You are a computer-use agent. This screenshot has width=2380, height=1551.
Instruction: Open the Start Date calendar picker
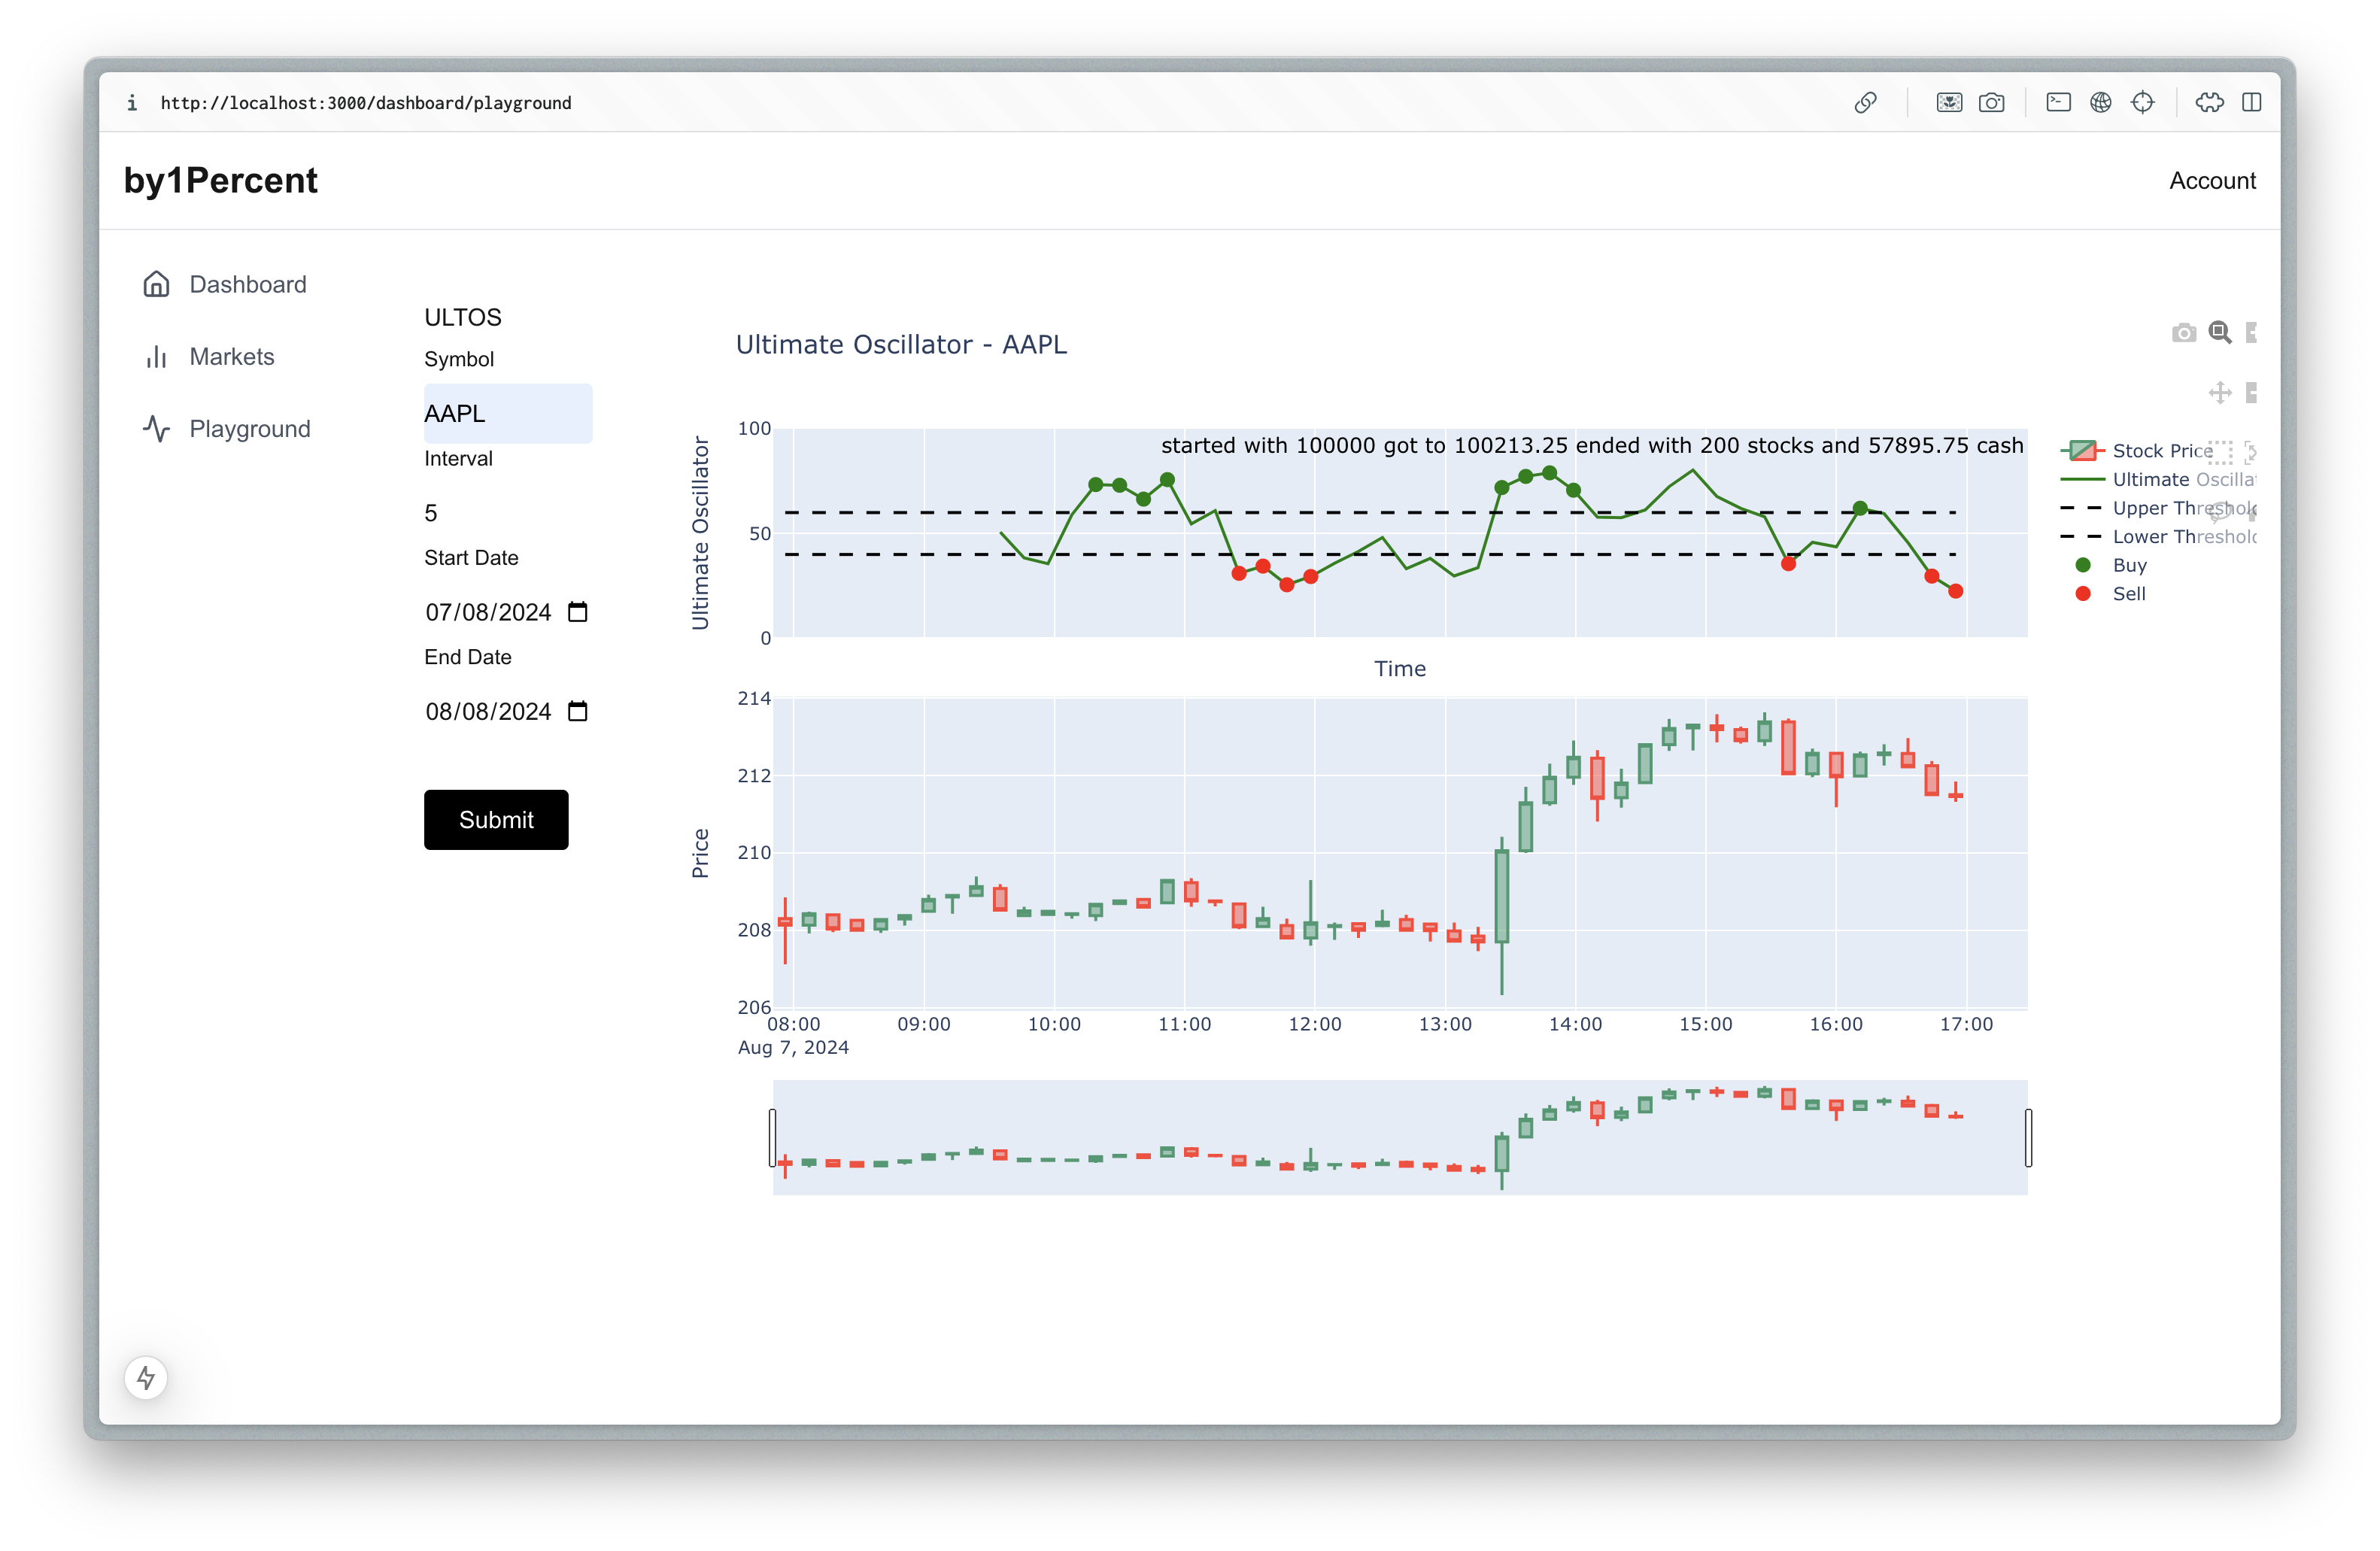pyautogui.click(x=577, y=612)
